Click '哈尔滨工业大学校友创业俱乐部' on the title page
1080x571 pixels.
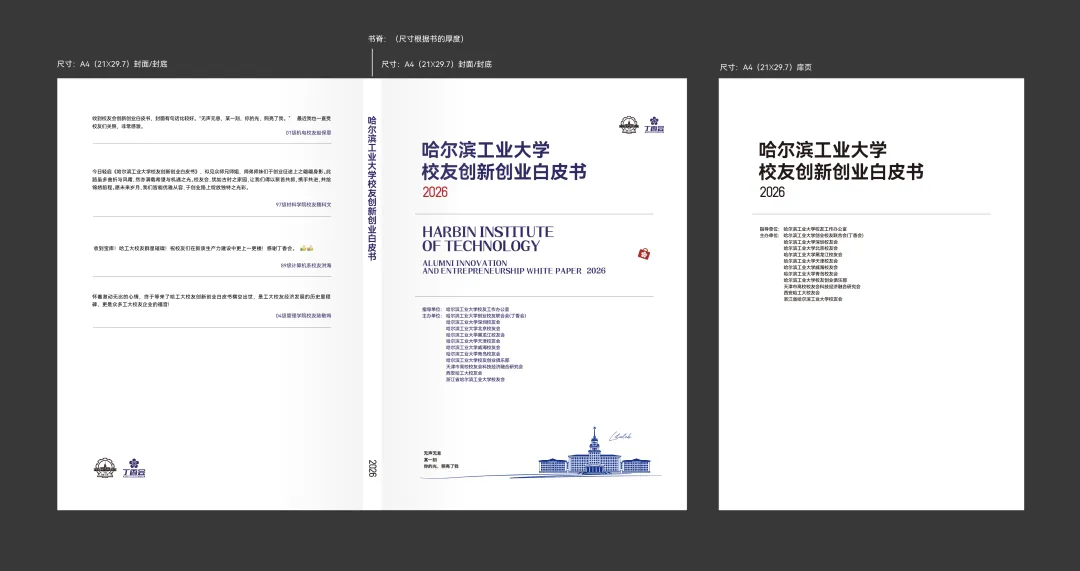click(815, 280)
